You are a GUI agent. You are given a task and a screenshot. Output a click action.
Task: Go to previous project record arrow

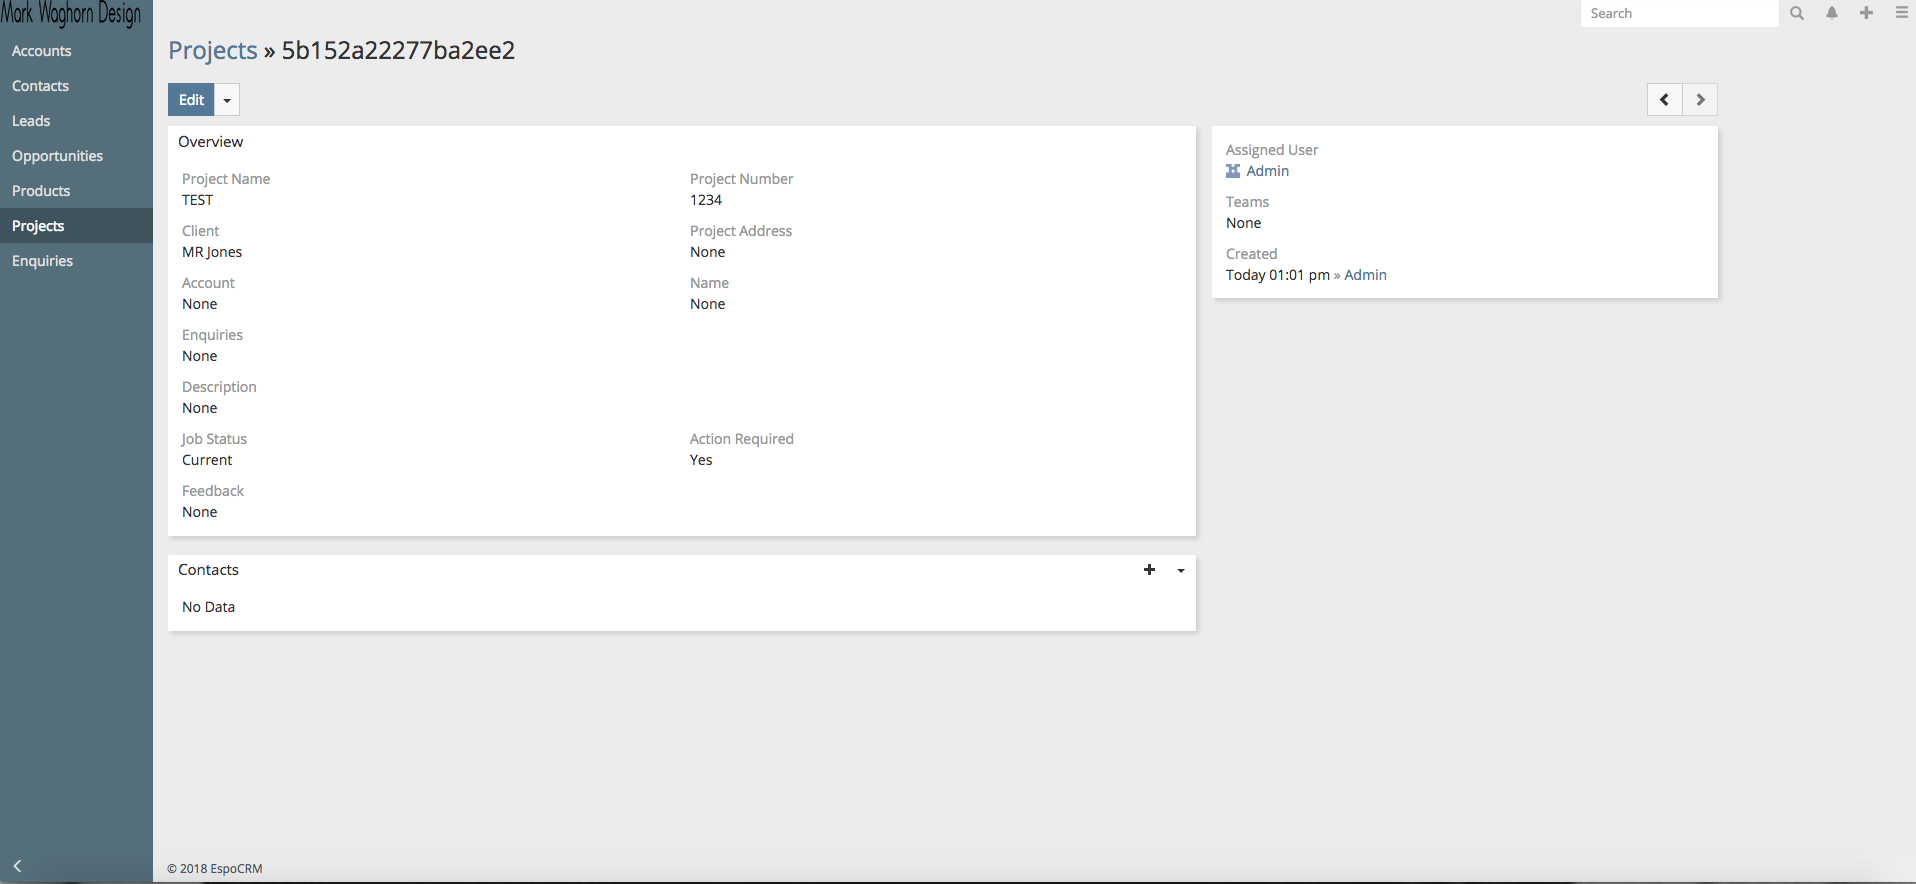click(1665, 100)
